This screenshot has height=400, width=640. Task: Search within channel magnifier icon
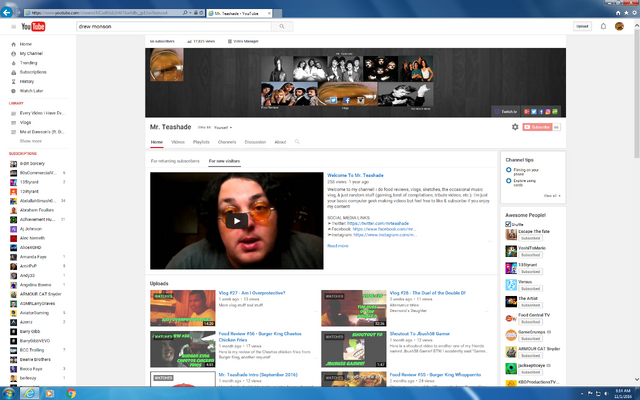(297, 142)
